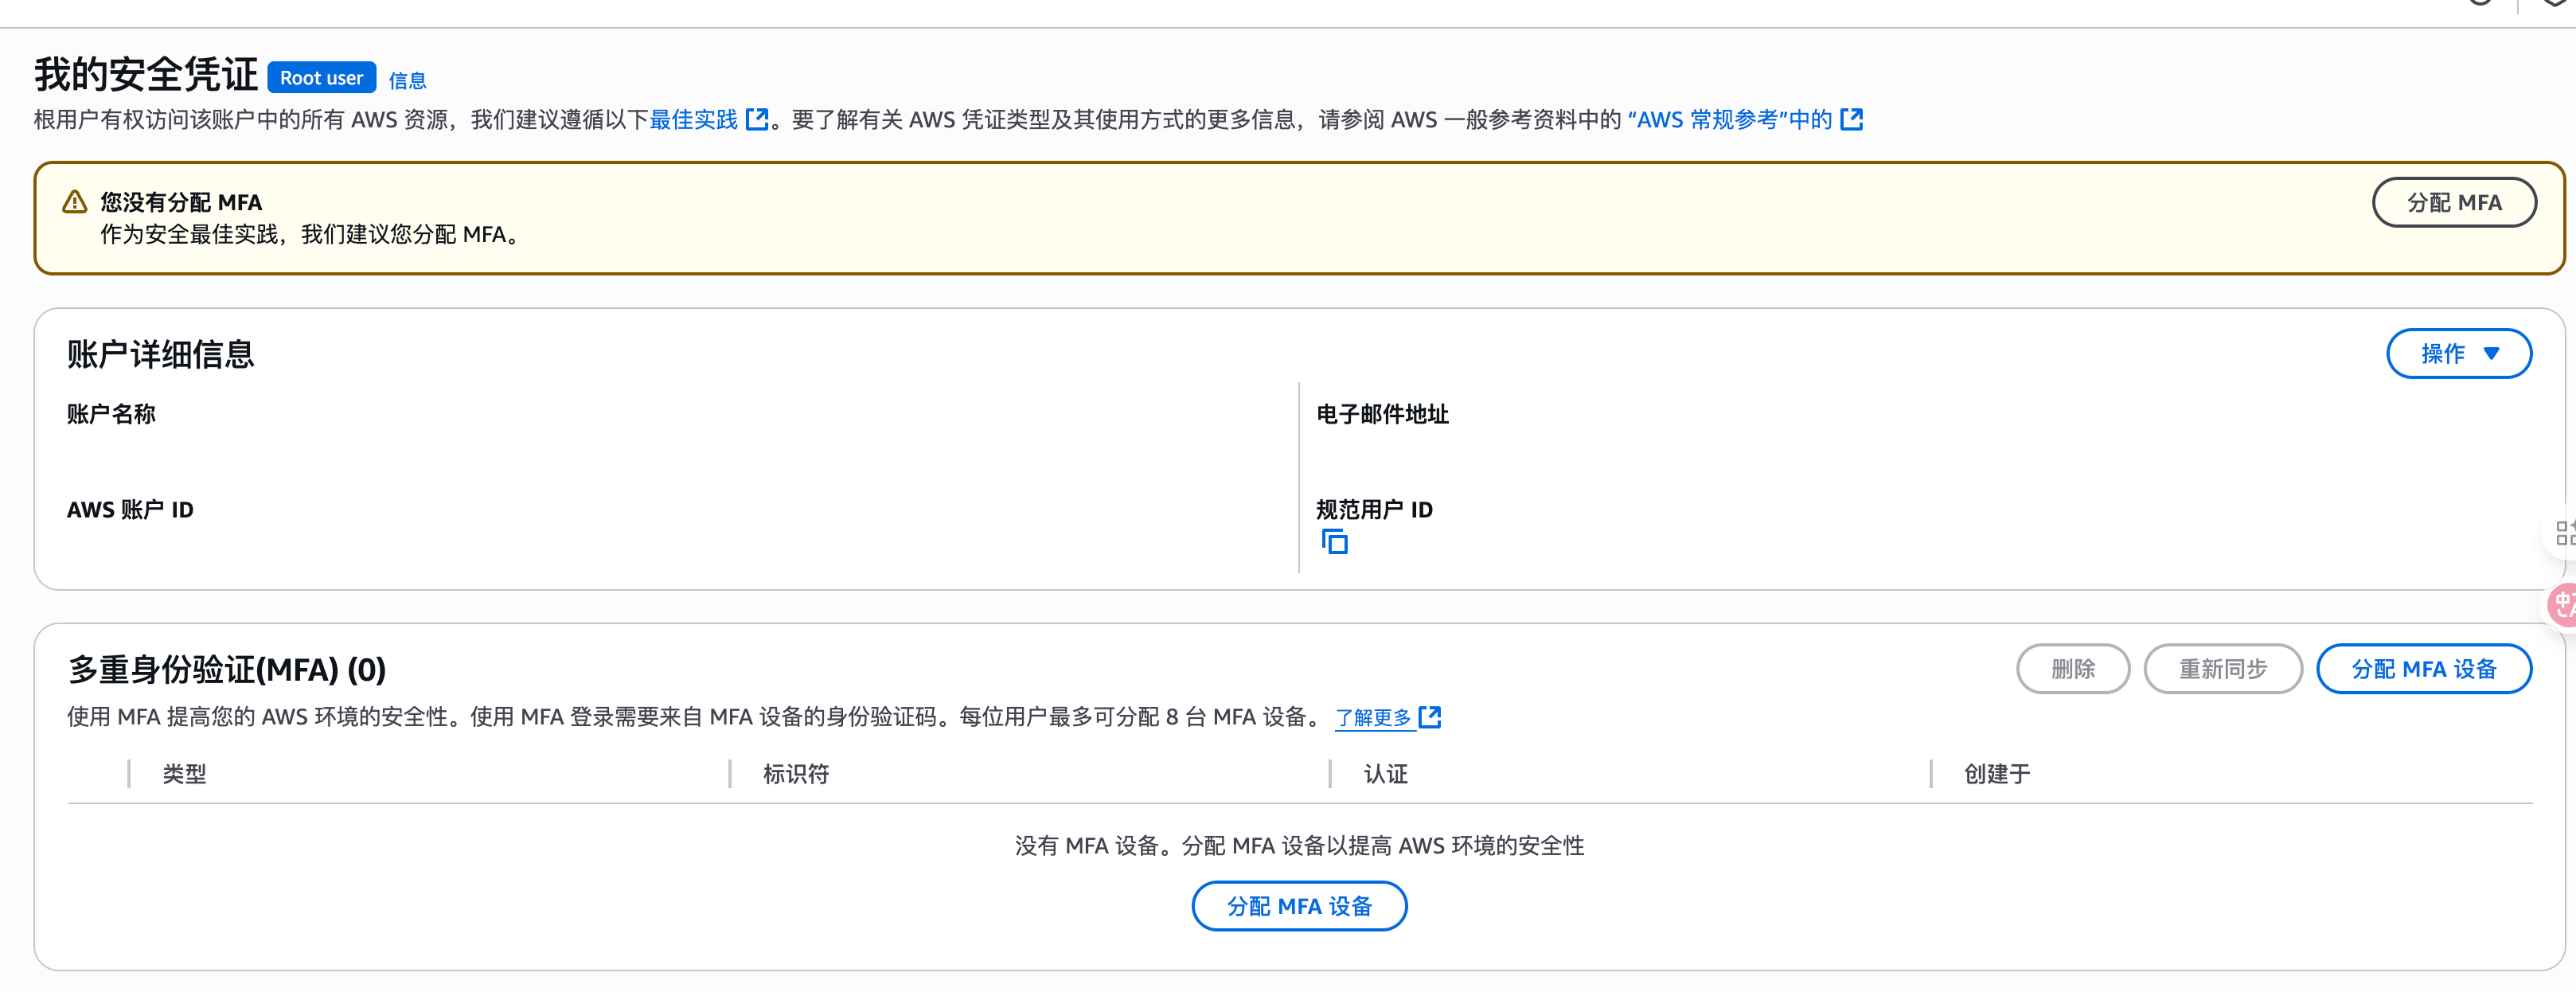The height and width of the screenshot is (992, 2576).
Task: Click external-link icon after "AWS 常规参考"中的
Action: tap(1851, 120)
